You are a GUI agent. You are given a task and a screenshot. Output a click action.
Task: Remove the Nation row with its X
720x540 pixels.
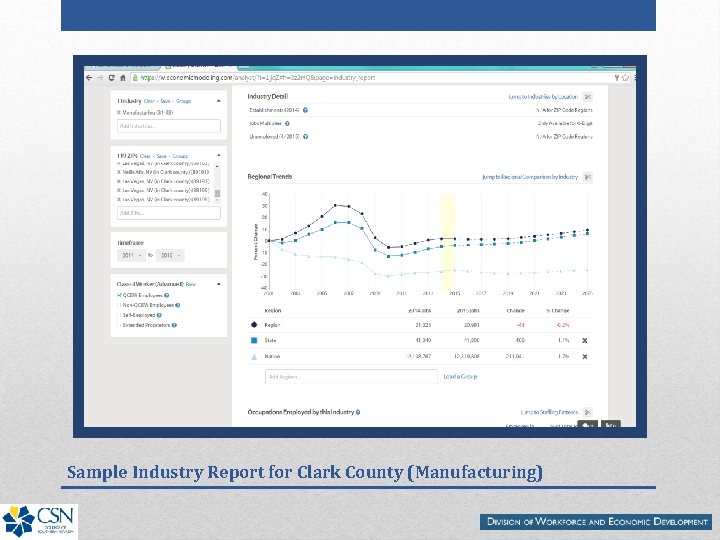585,356
